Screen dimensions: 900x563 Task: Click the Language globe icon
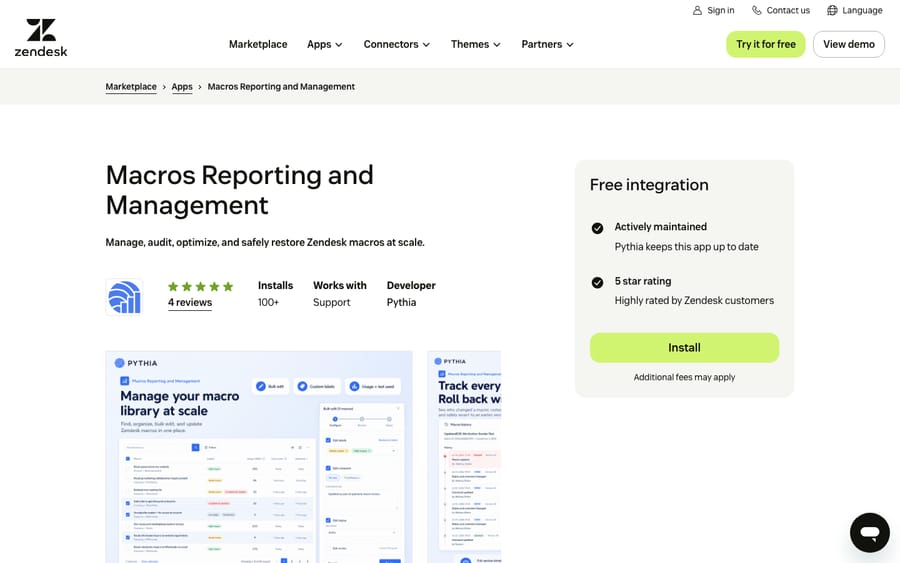(832, 10)
